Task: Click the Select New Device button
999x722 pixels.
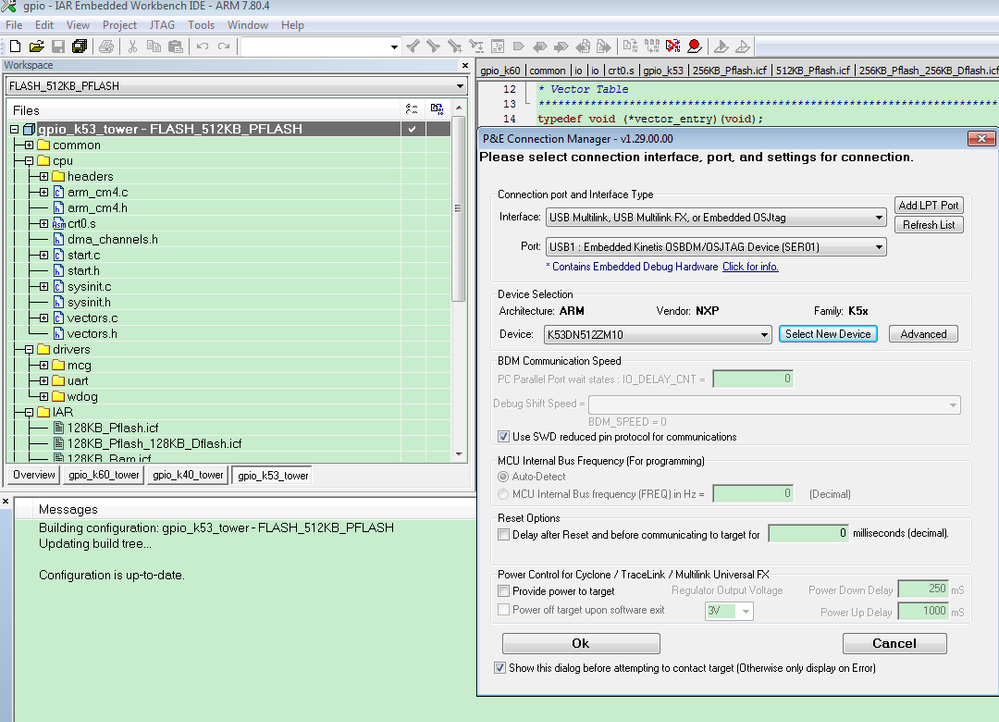Action: (828, 334)
